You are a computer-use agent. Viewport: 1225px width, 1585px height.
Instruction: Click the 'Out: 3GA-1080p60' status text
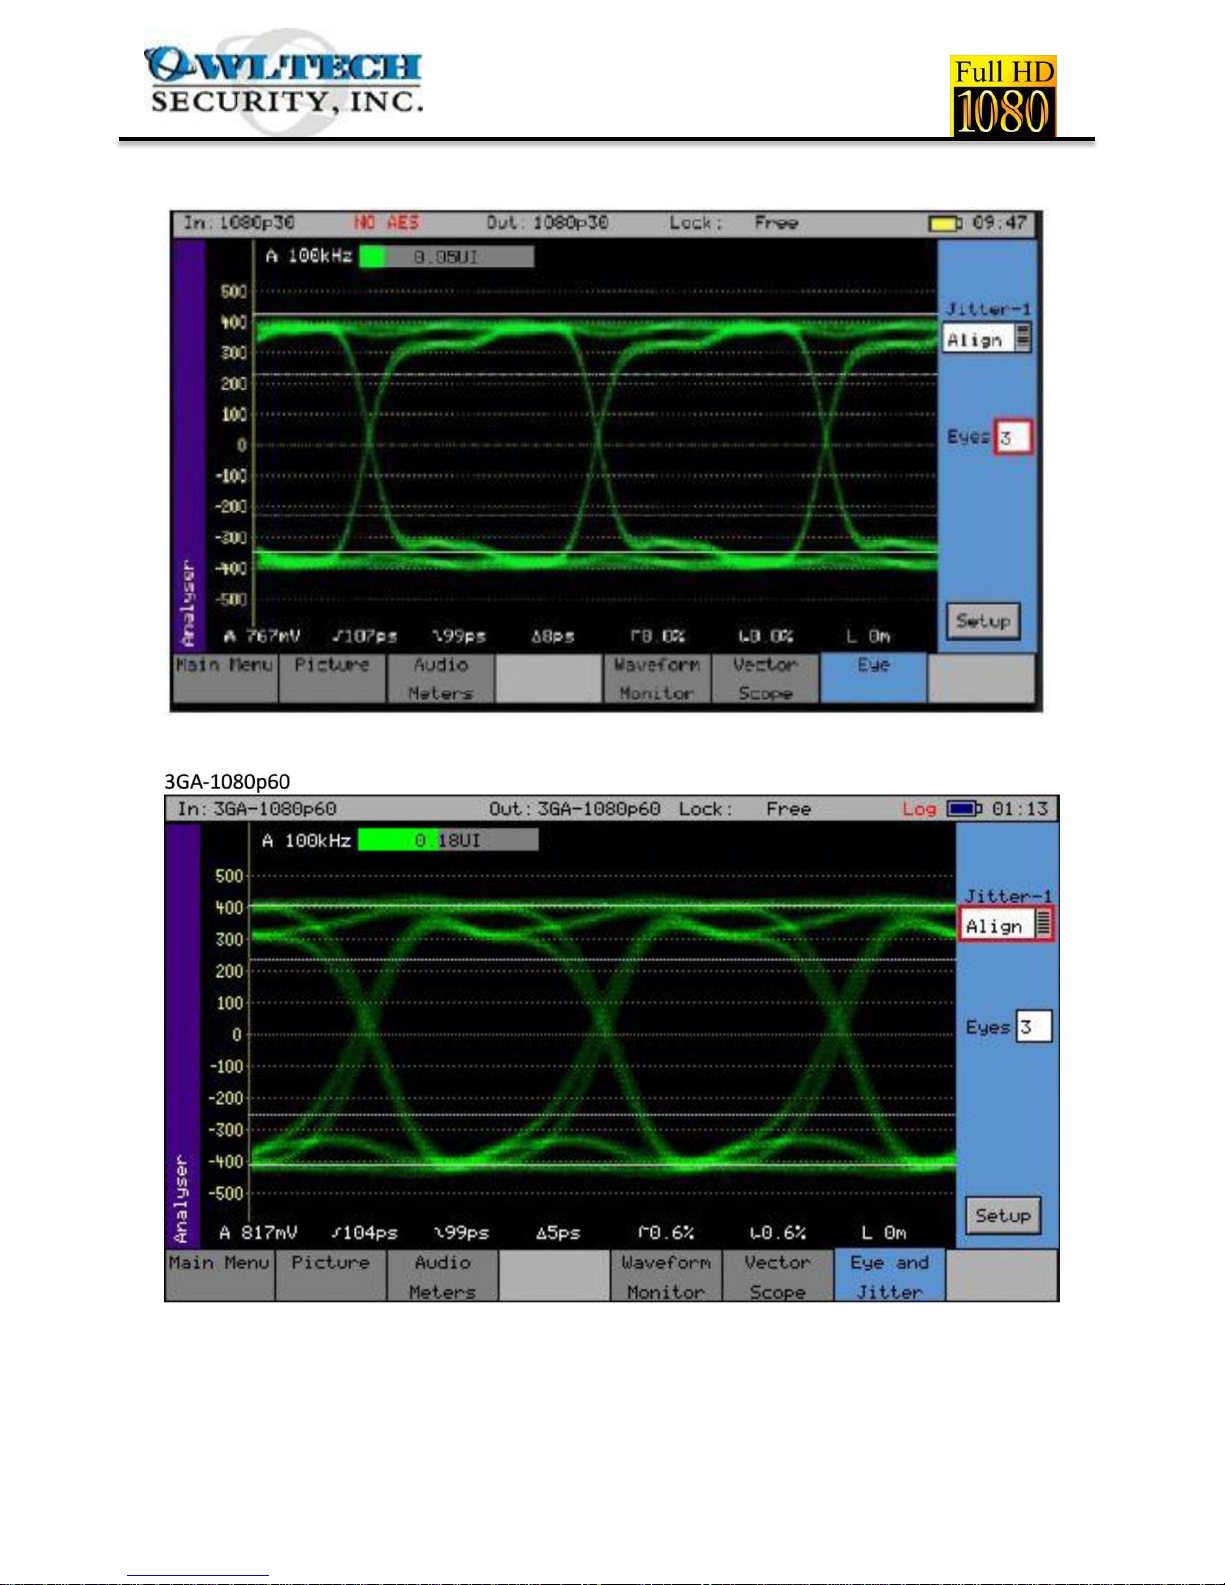575,809
